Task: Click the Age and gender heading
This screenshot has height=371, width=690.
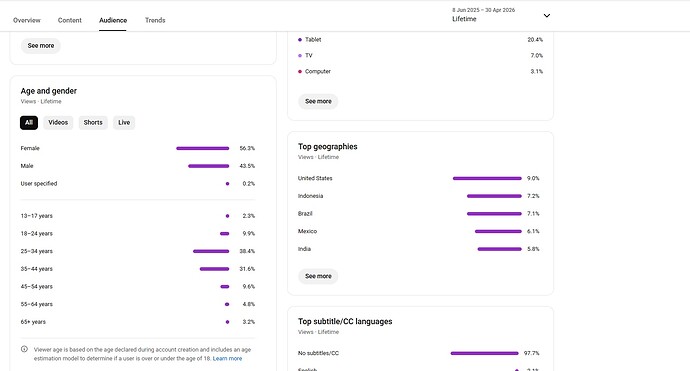Action: [48, 91]
